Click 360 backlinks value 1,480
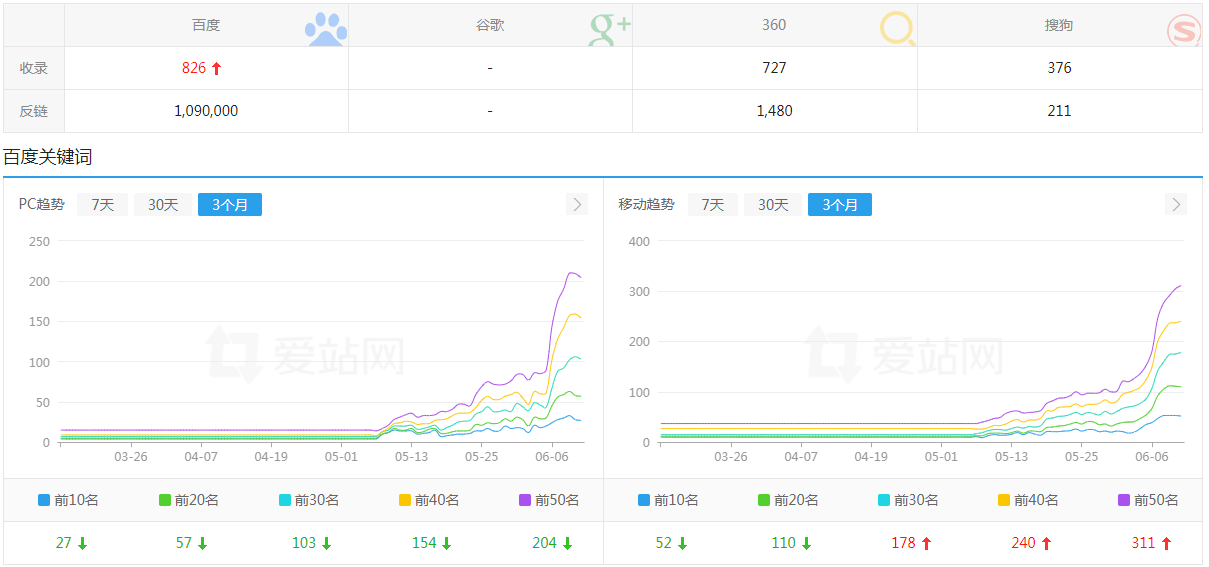 click(x=775, y=111)
